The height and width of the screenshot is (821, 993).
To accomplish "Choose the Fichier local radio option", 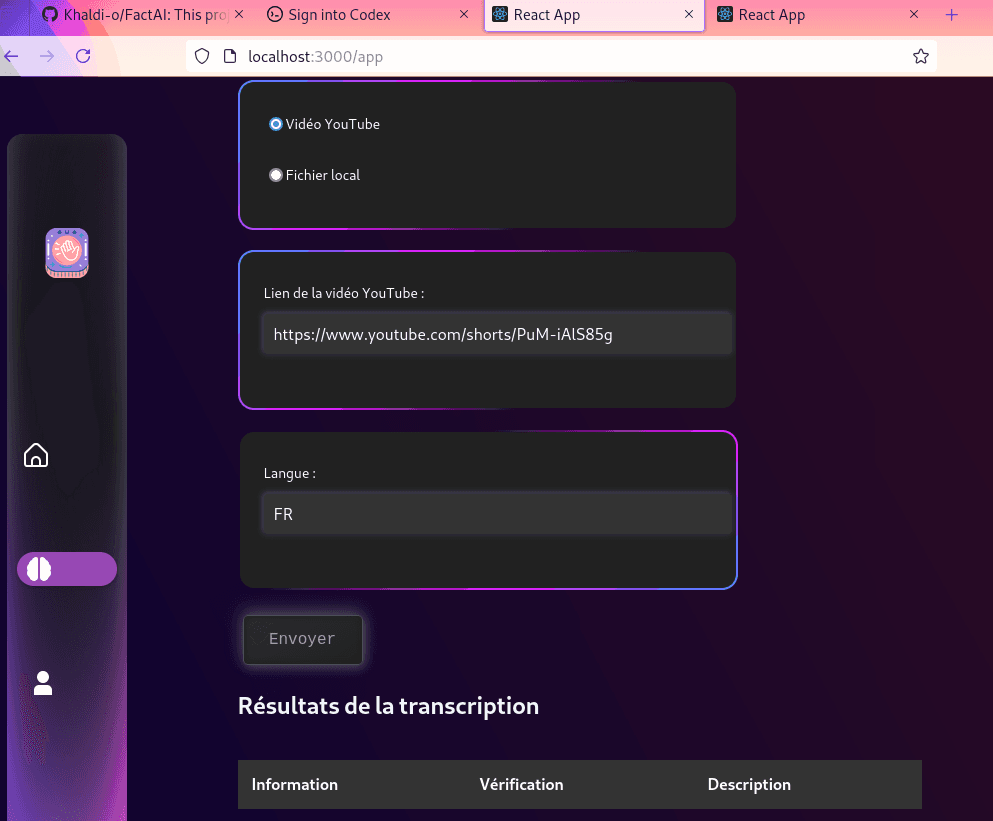I will 276,175.
